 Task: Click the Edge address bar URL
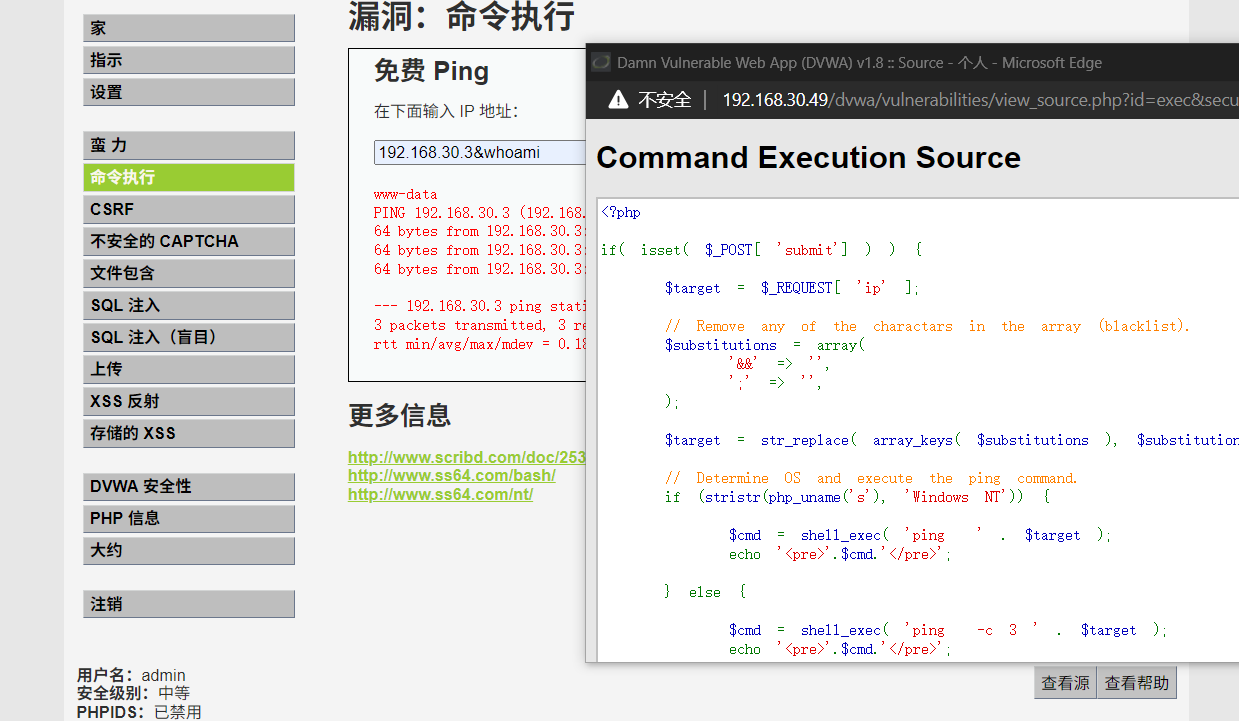(x=980, y=100)
